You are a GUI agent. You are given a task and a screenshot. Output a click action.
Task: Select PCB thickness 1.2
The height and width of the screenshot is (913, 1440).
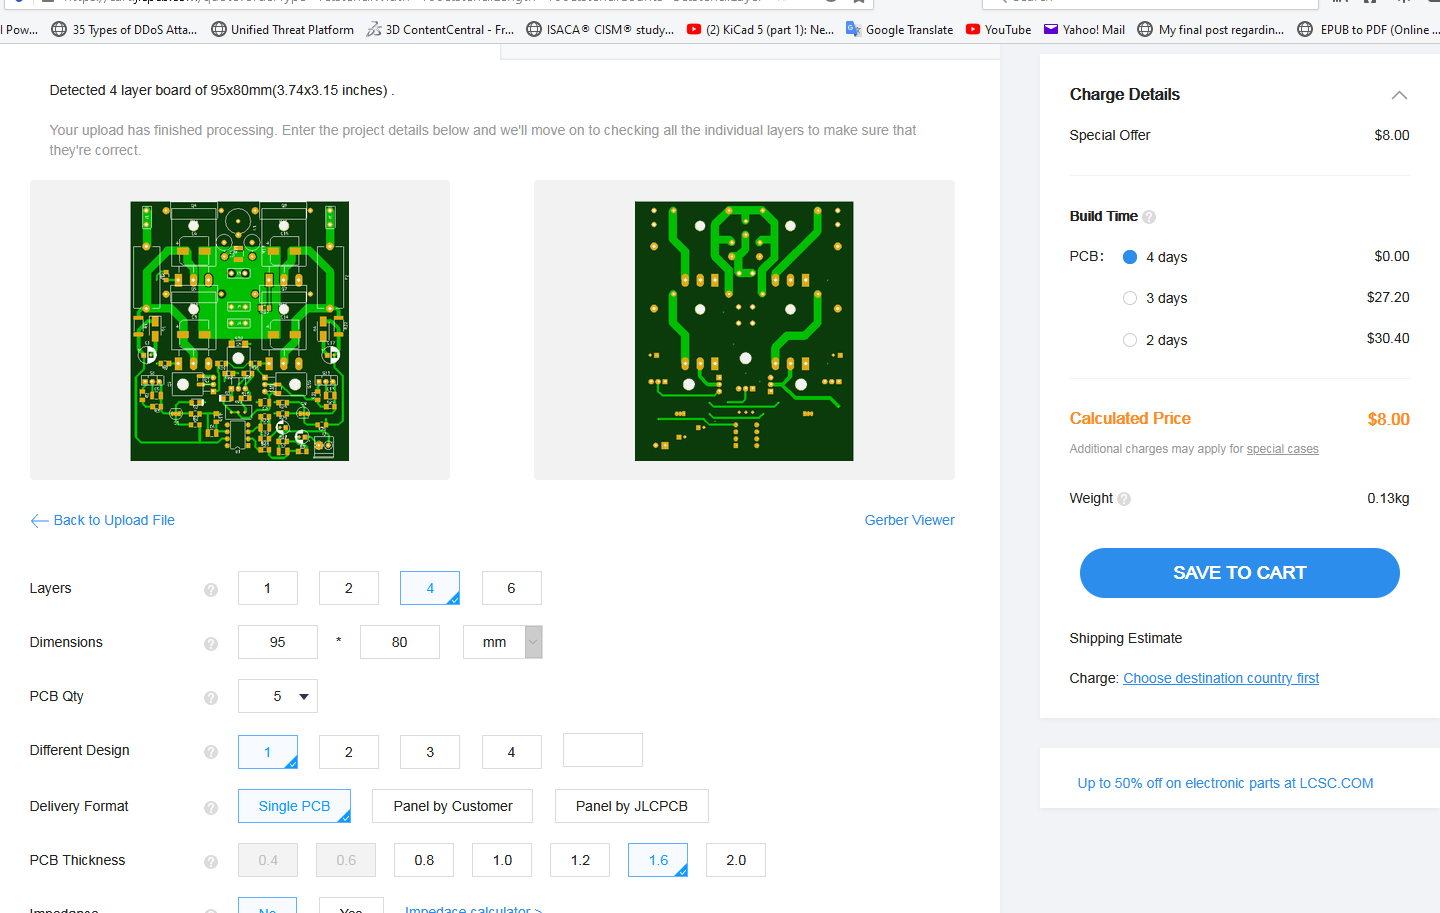(x=580, y=860)
